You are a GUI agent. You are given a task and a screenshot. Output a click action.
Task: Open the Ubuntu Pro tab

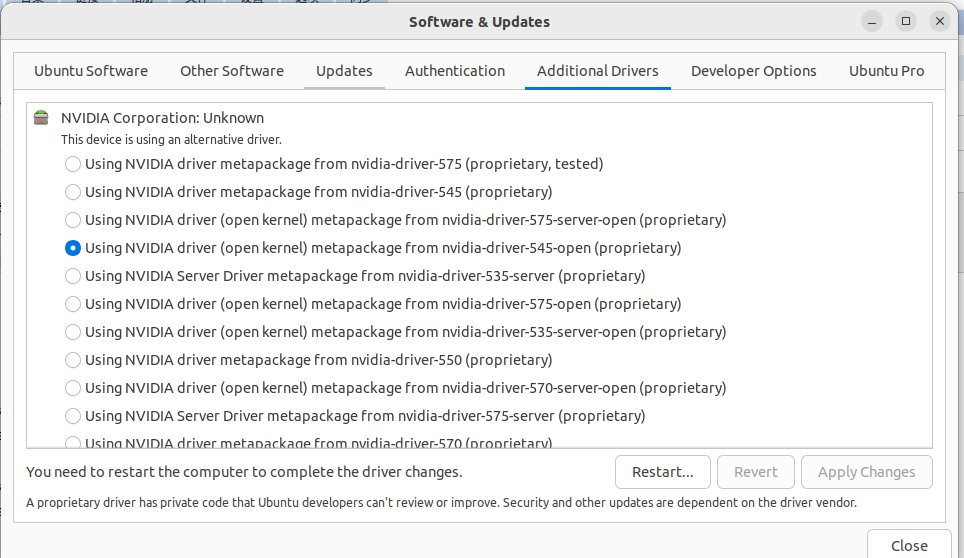pyautogui.click(x=886, y=71)
